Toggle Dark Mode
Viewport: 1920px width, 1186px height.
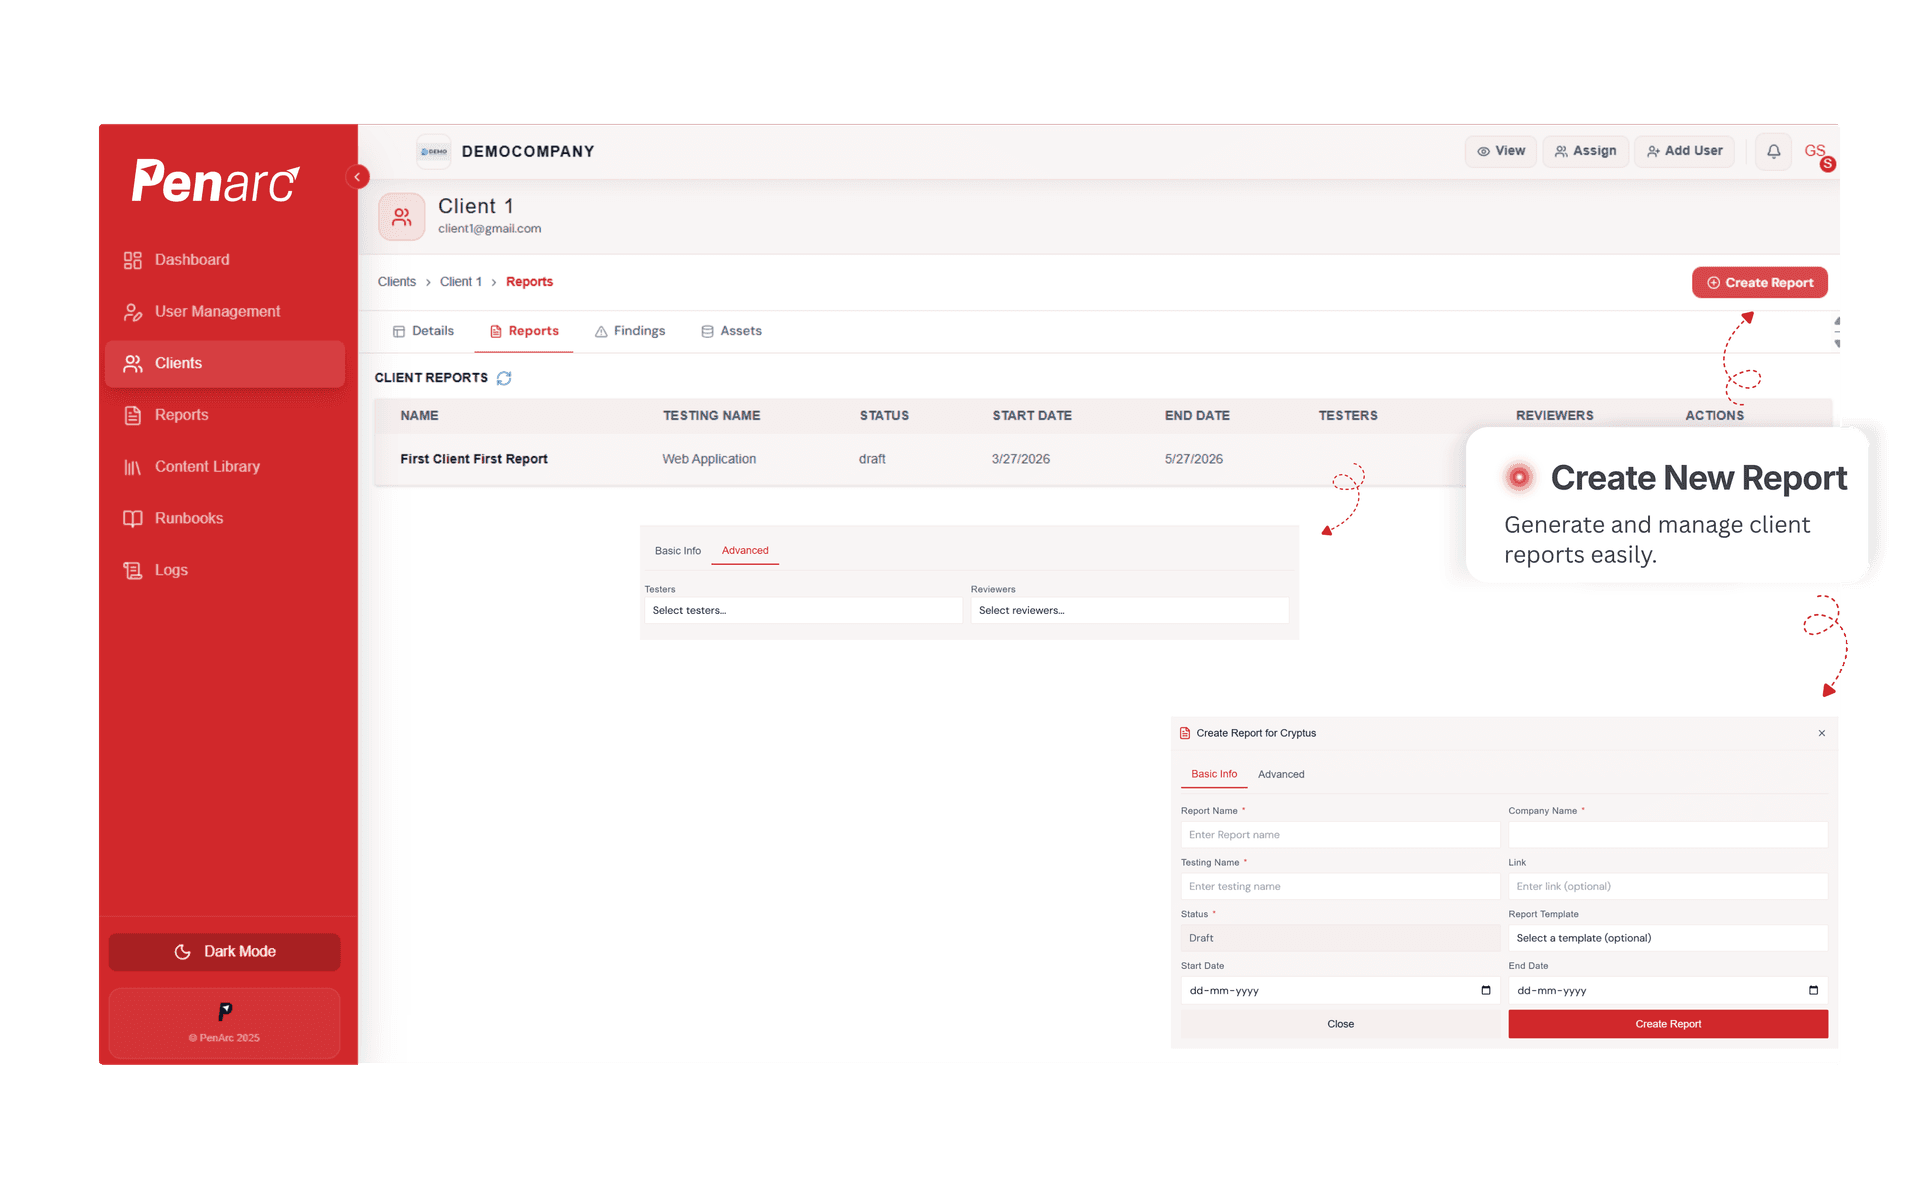click(224, 951)
